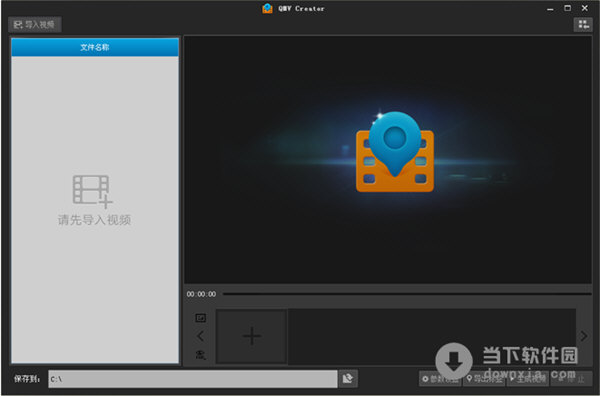
Task: Select the 文件名称 column header
Action: pos(95,47)
